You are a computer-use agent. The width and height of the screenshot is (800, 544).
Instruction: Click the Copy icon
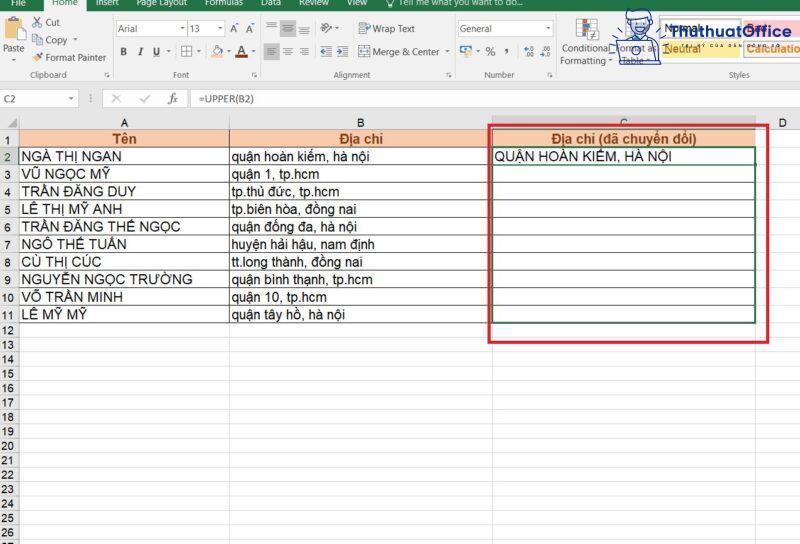click(37, 39)
